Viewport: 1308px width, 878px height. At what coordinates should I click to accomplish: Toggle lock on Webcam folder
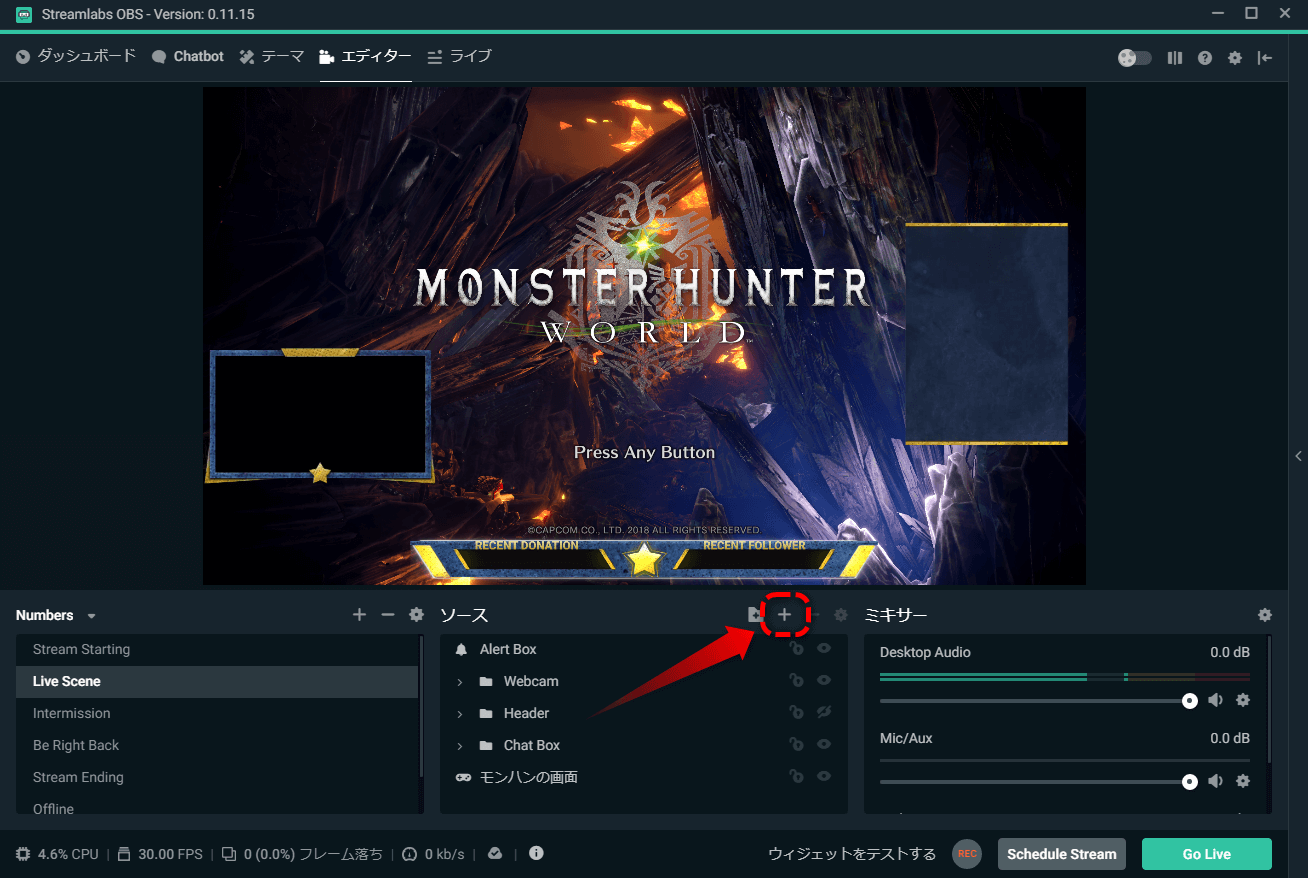pyautogui.click(x=796, y=681)
